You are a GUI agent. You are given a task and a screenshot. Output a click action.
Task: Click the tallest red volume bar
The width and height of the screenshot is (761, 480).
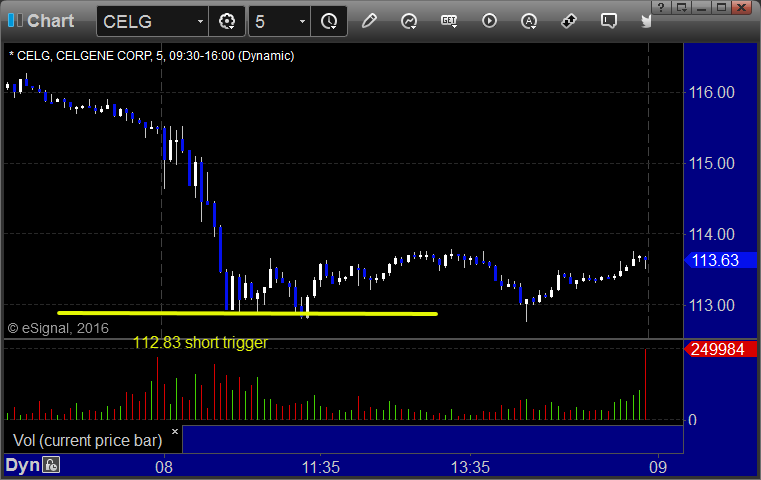point(645,384)
